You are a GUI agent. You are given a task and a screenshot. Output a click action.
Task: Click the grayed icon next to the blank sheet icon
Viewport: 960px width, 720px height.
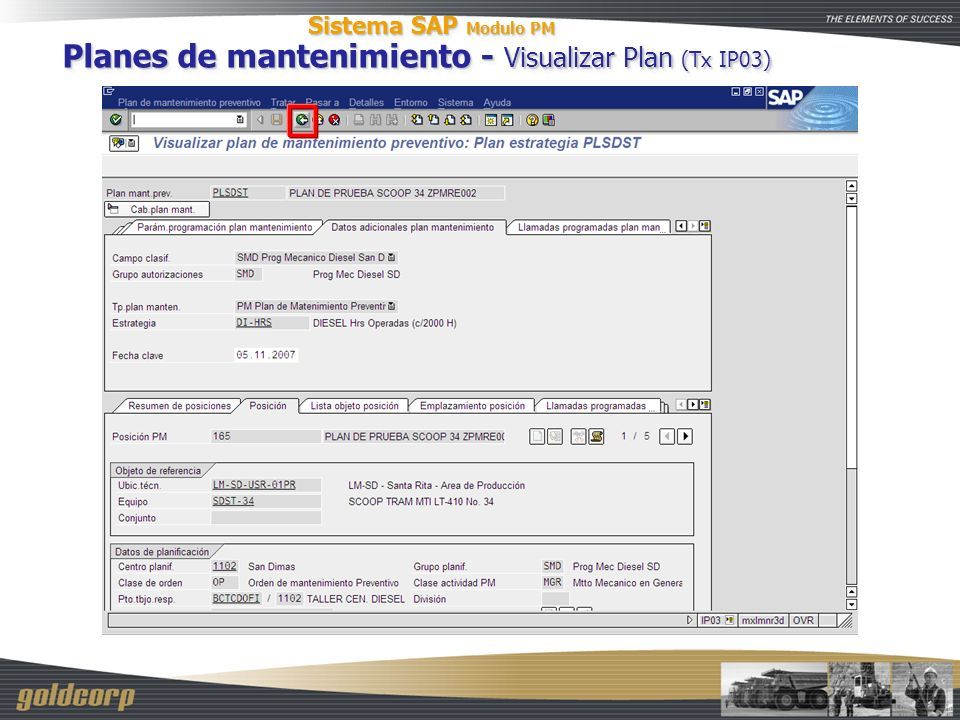(x=555, y=437)
